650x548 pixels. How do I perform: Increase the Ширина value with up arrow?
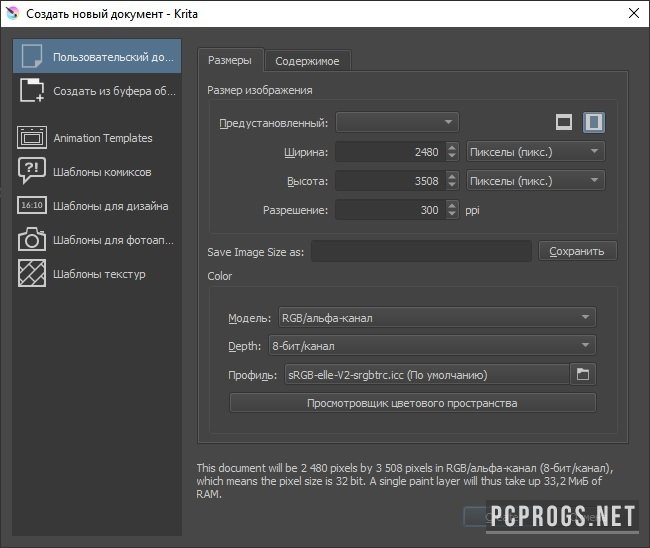(x=452, y=147)
